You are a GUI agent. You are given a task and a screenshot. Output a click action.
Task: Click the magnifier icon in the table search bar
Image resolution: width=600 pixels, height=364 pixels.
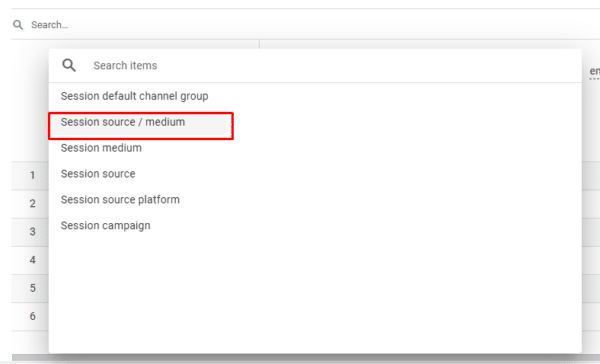(18, 25)
